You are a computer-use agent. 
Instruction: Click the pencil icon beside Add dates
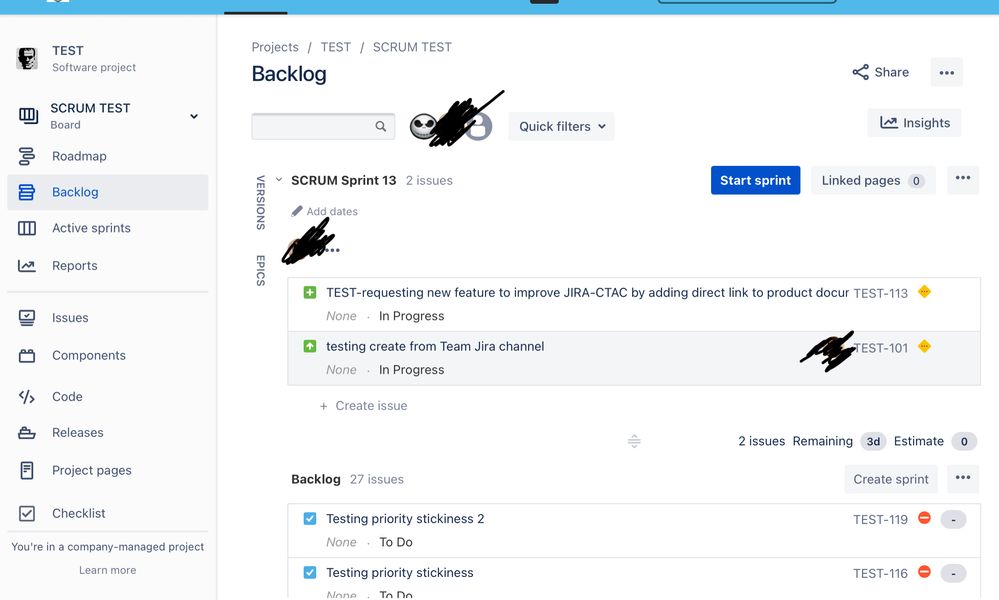pos(297,211)
